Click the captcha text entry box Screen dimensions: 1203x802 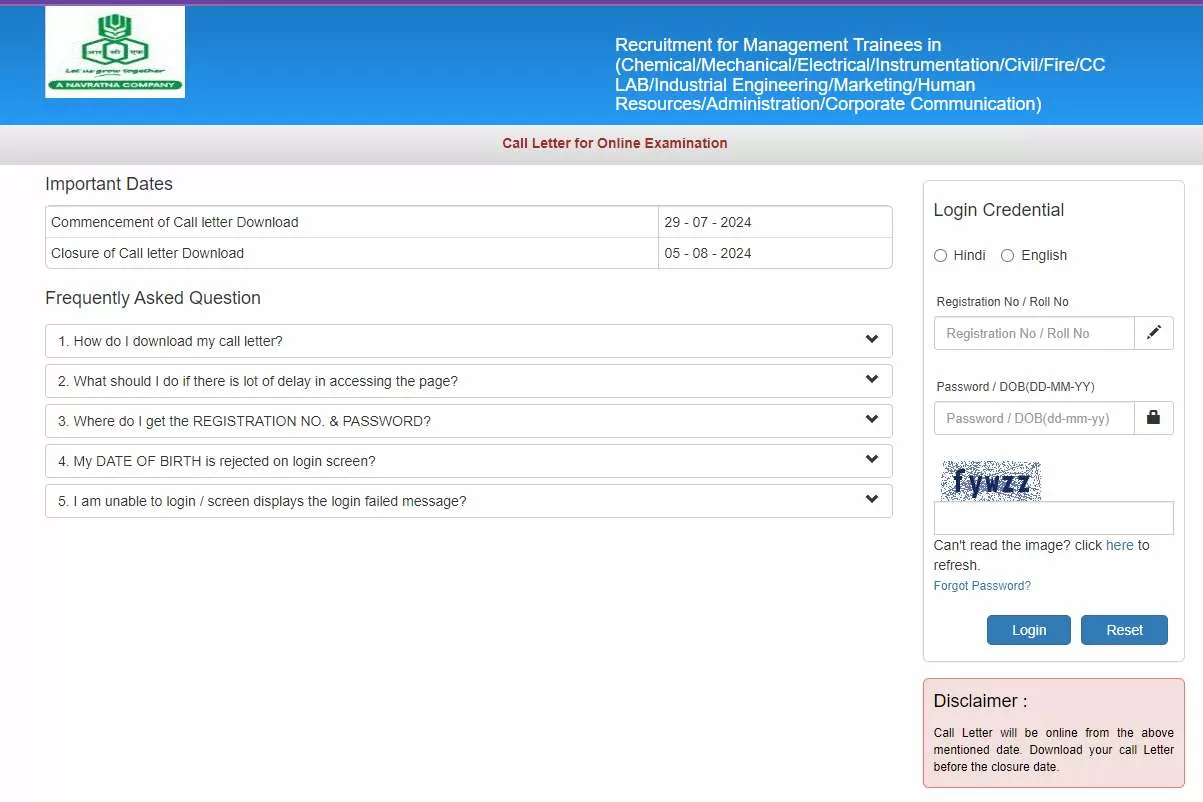tap(1052, 518)
